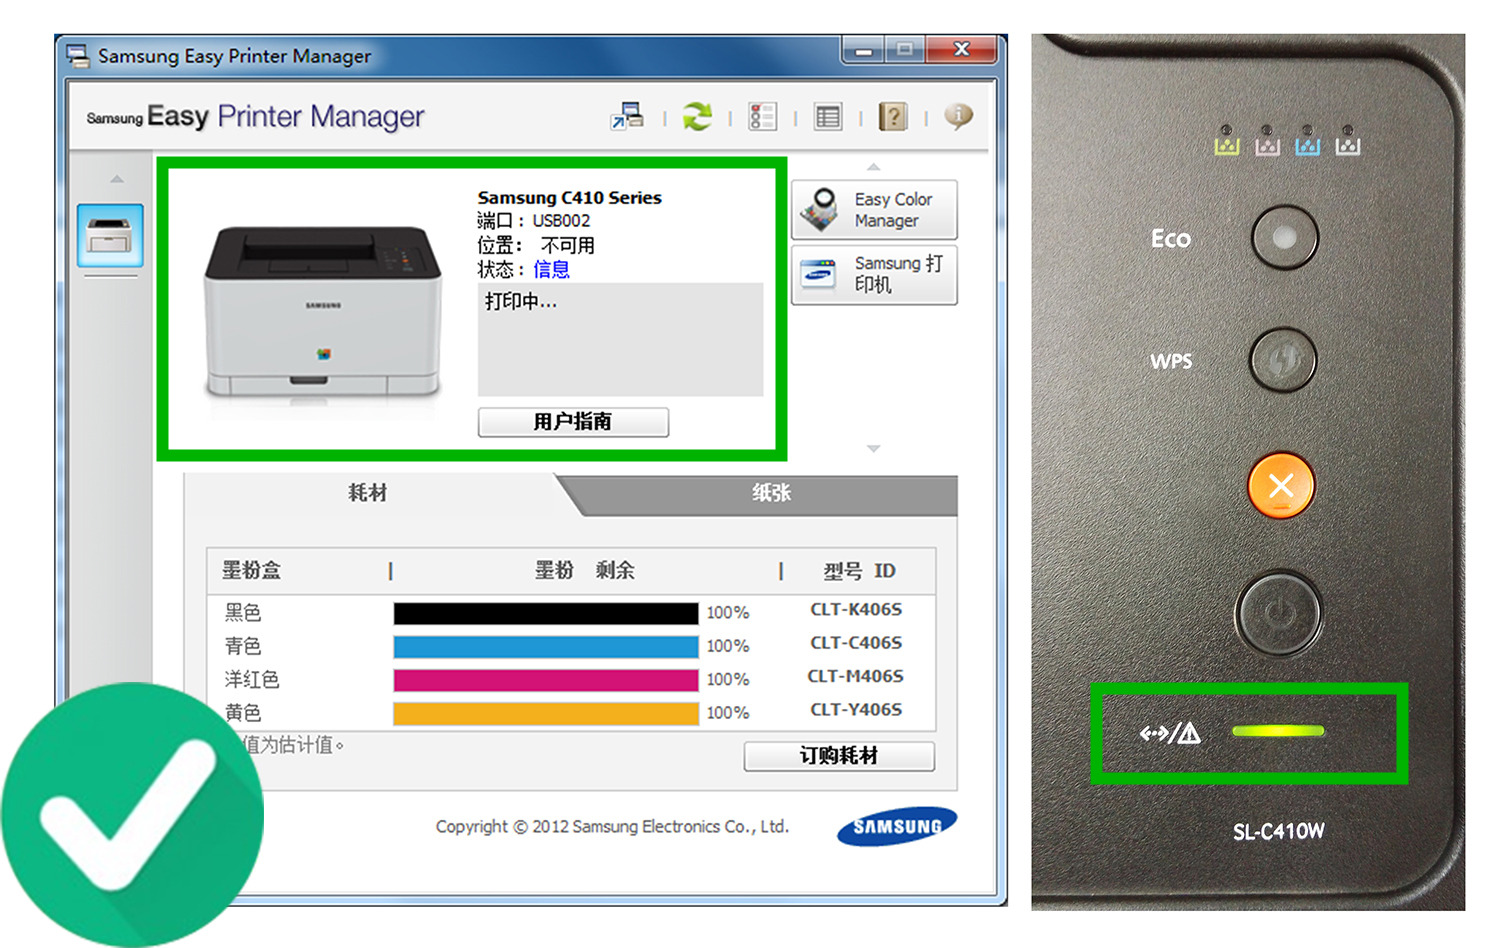Image resolution: width=1500 pixels, height=948 pixels.
Task: Open the alert settings table icon
Action: [828, 117]
